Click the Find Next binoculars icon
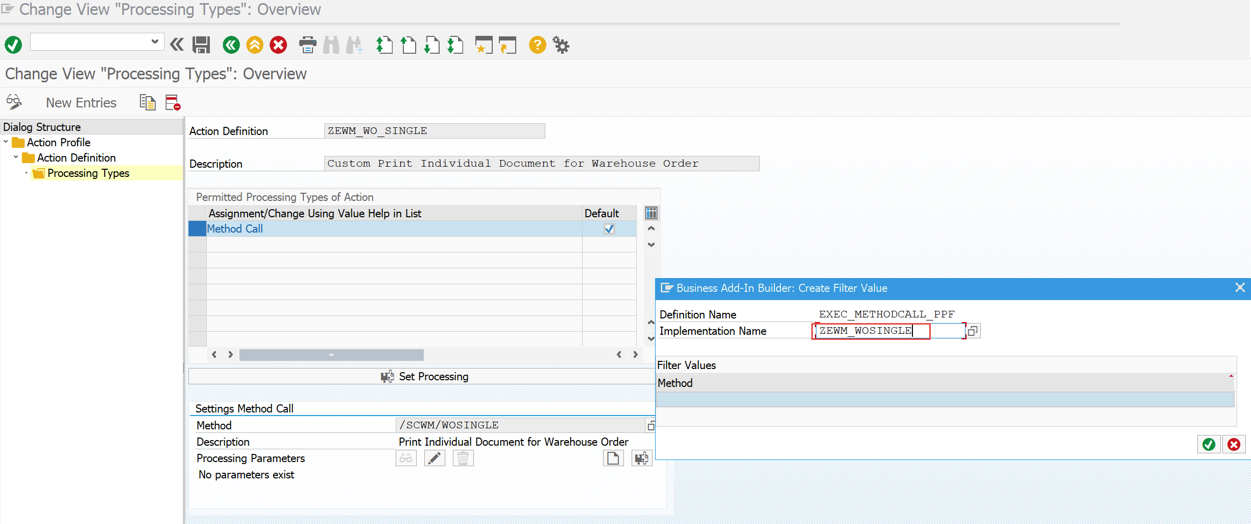The height and width of the screenshot is (524, 1251). 354,45
